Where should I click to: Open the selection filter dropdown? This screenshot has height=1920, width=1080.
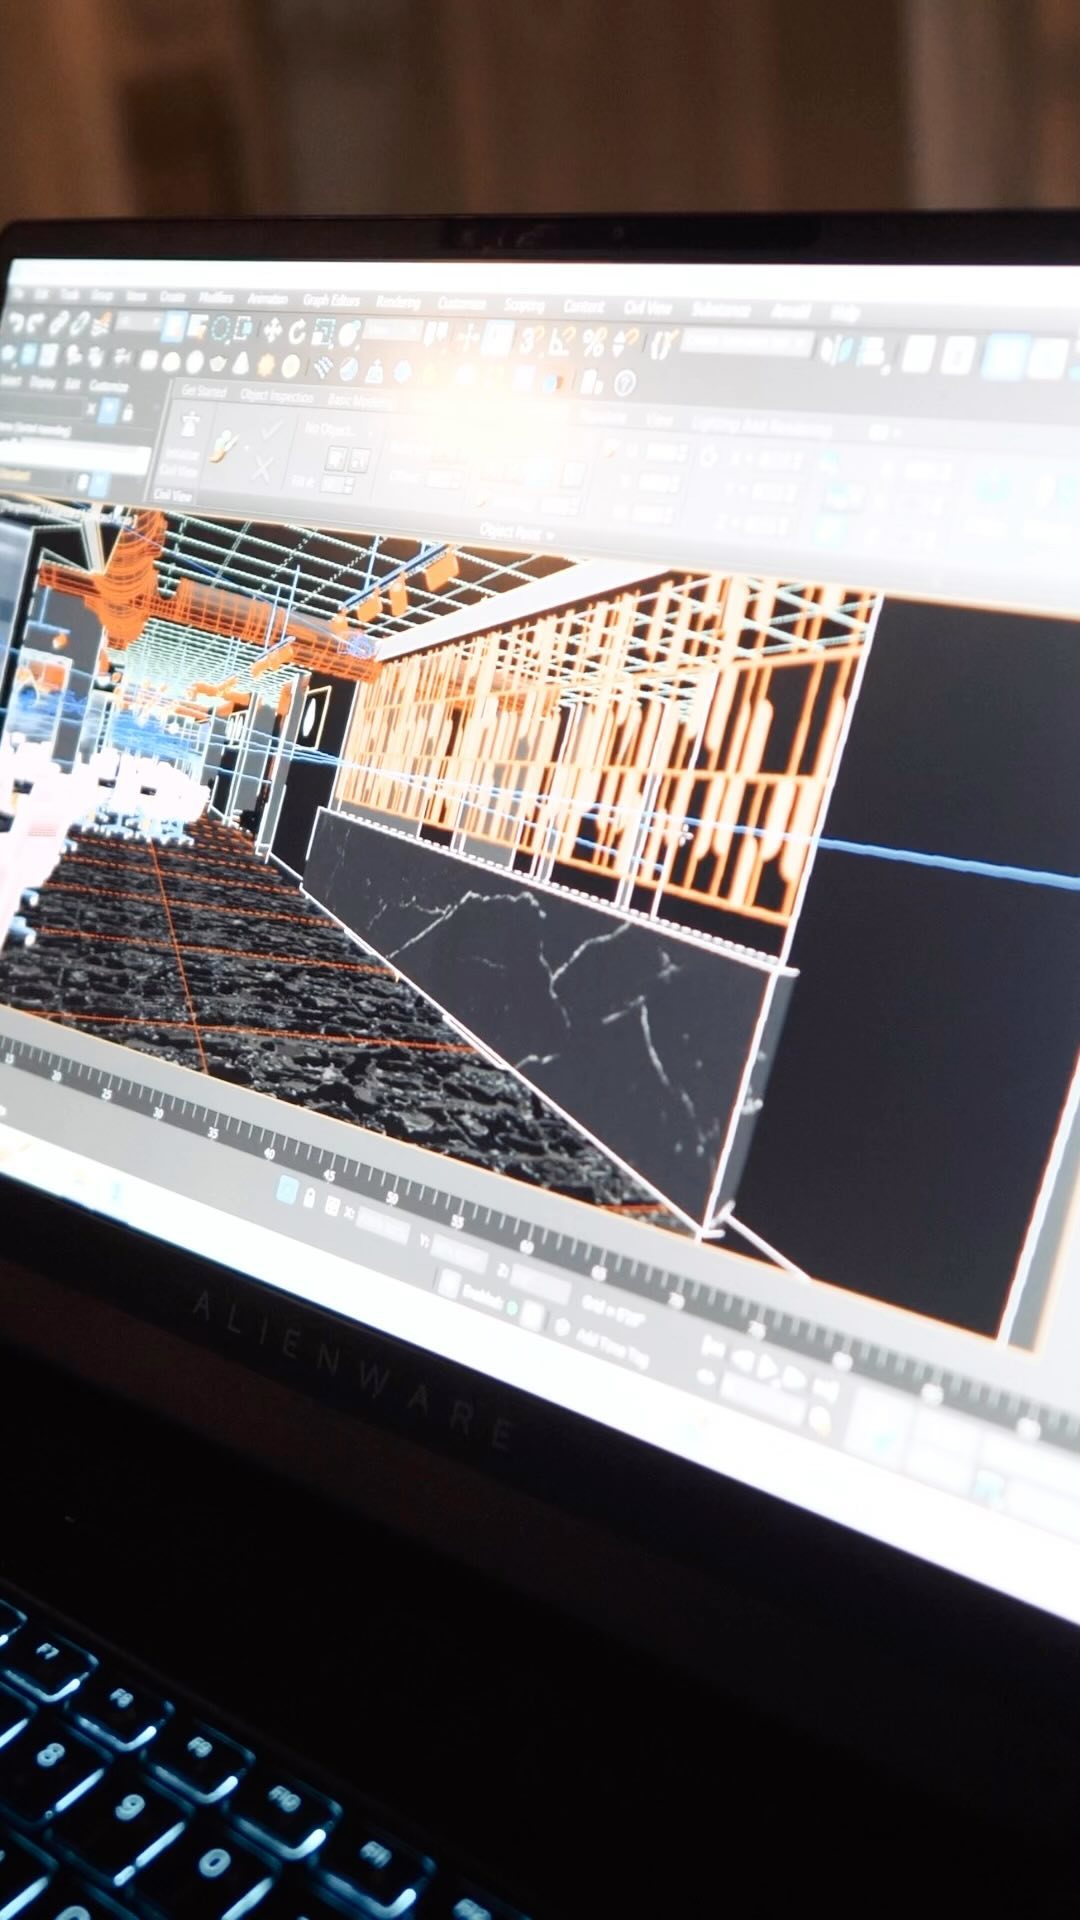pyautogui.click(x=139, y=324)
